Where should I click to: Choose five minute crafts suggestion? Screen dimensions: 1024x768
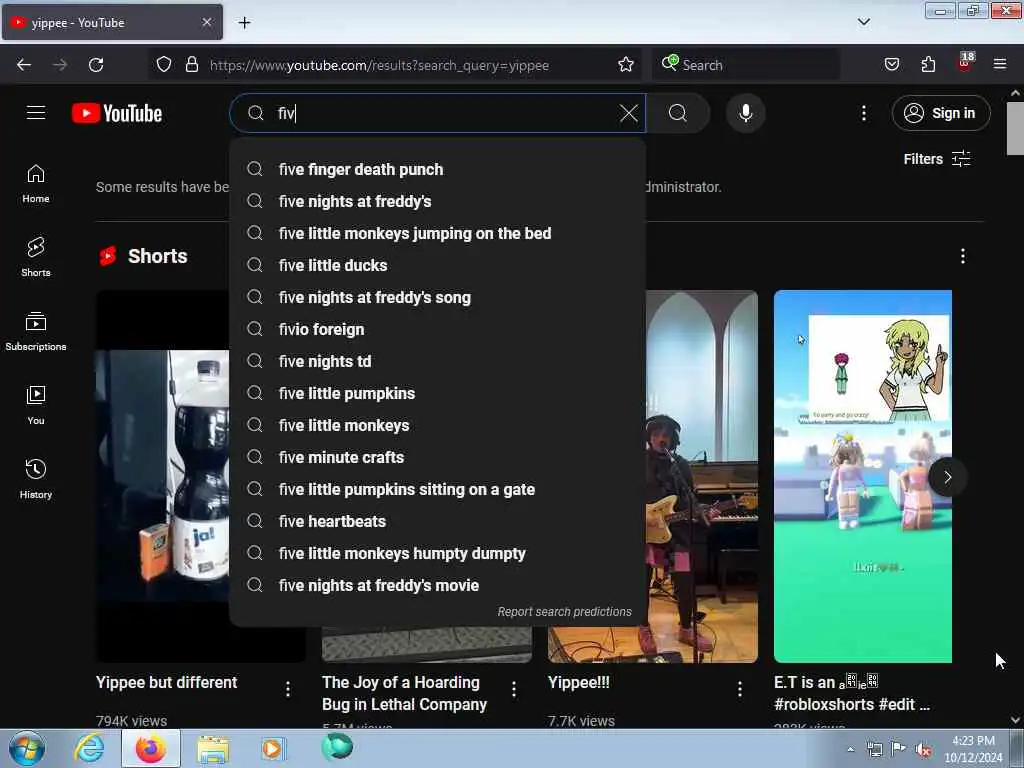pyautogui.click(x=438, y=458)
